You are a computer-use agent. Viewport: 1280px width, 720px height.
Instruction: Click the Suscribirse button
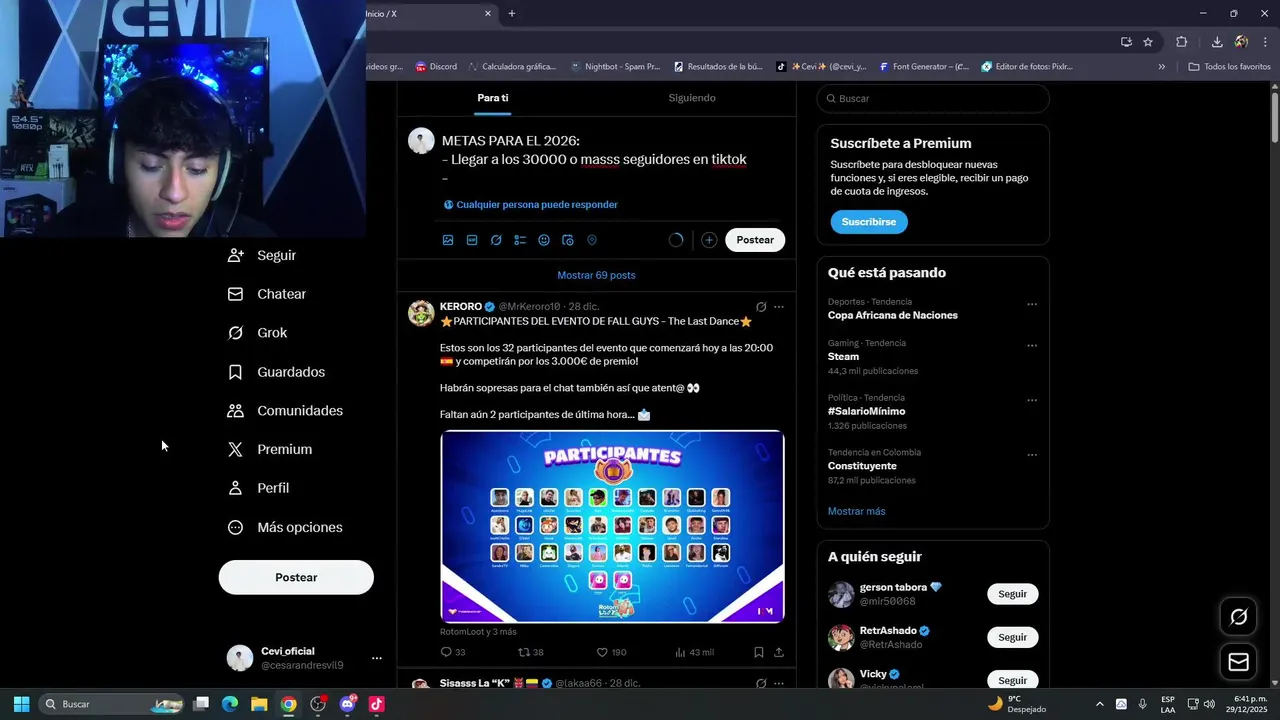869,222
